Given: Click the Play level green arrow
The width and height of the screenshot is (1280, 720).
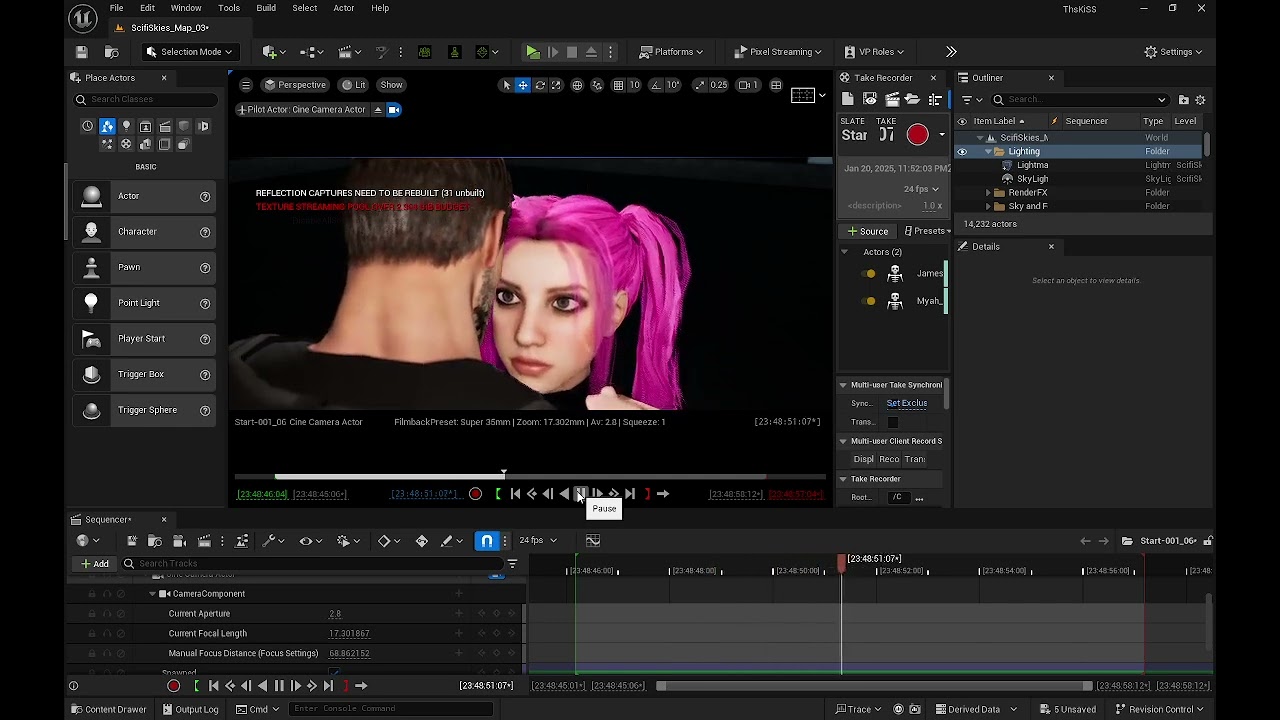Looking at the screenshot, I should (533, 52).
